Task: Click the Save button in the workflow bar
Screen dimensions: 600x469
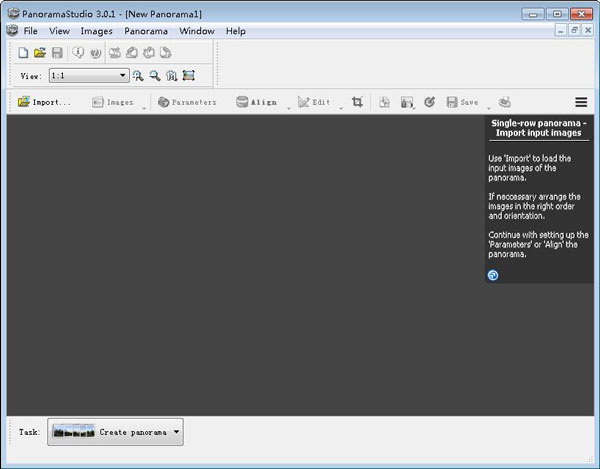Action: [462, 102]
